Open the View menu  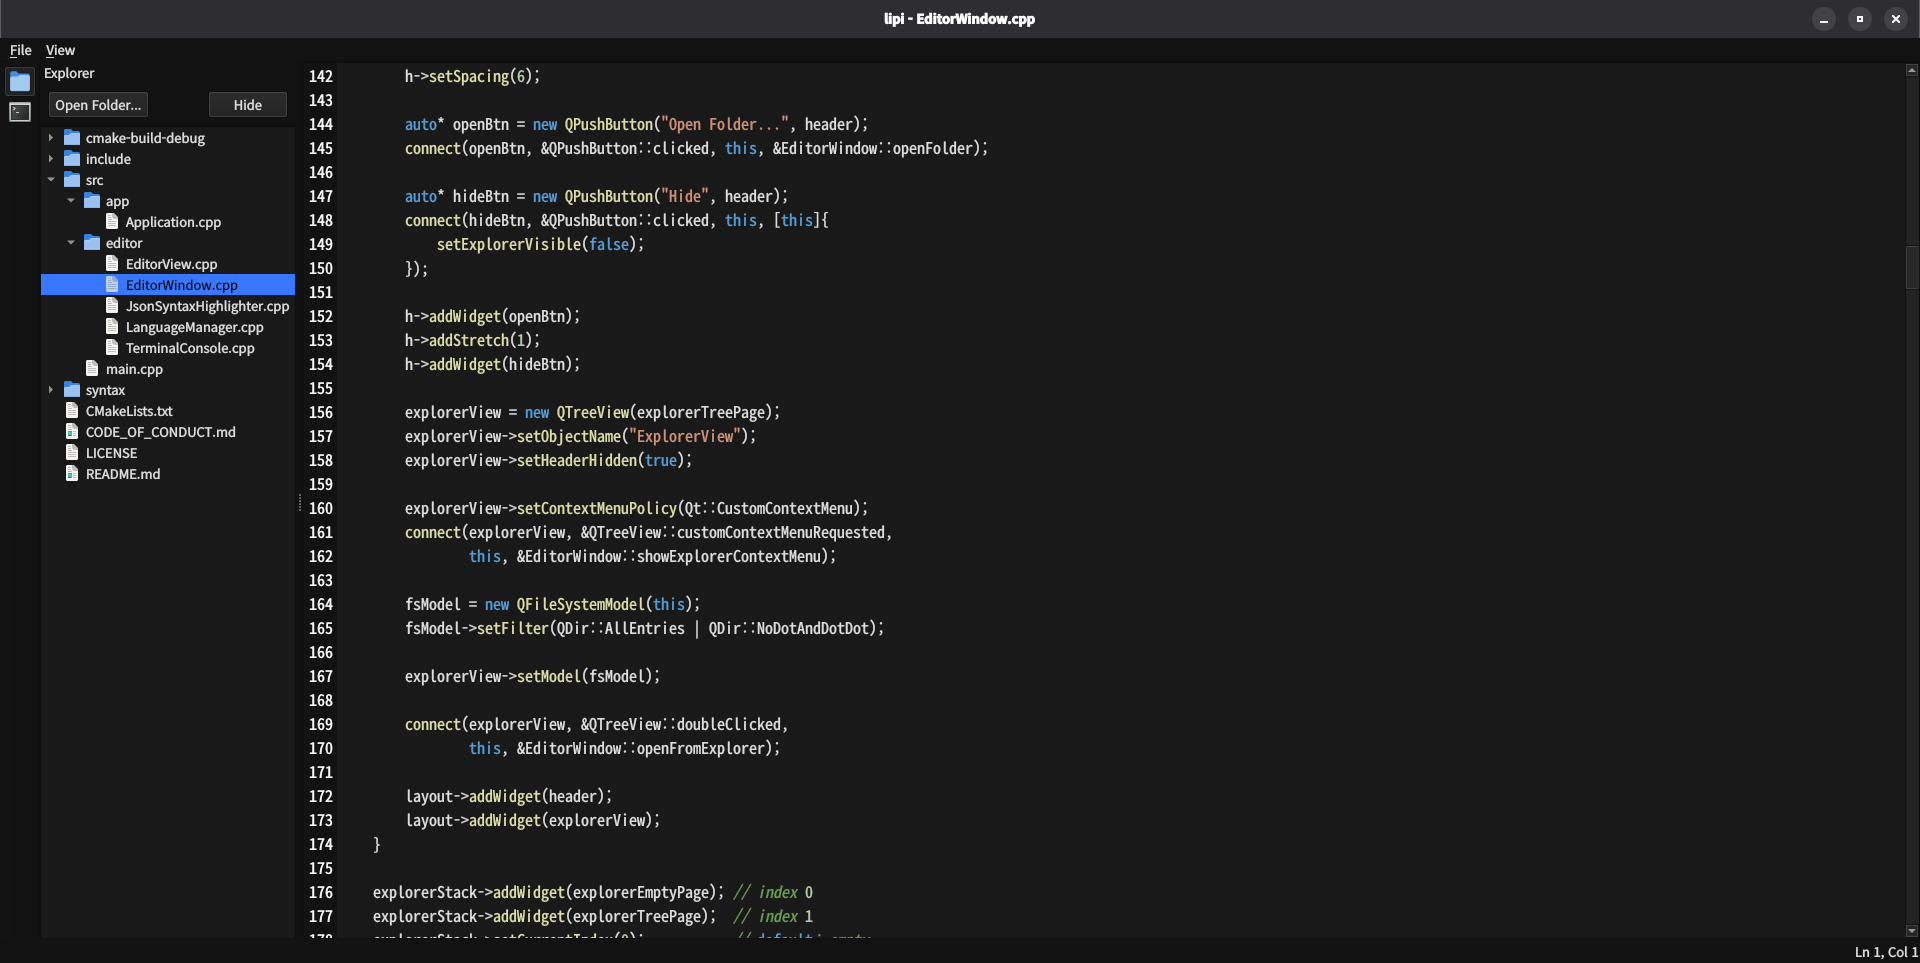tap(60, 50)
